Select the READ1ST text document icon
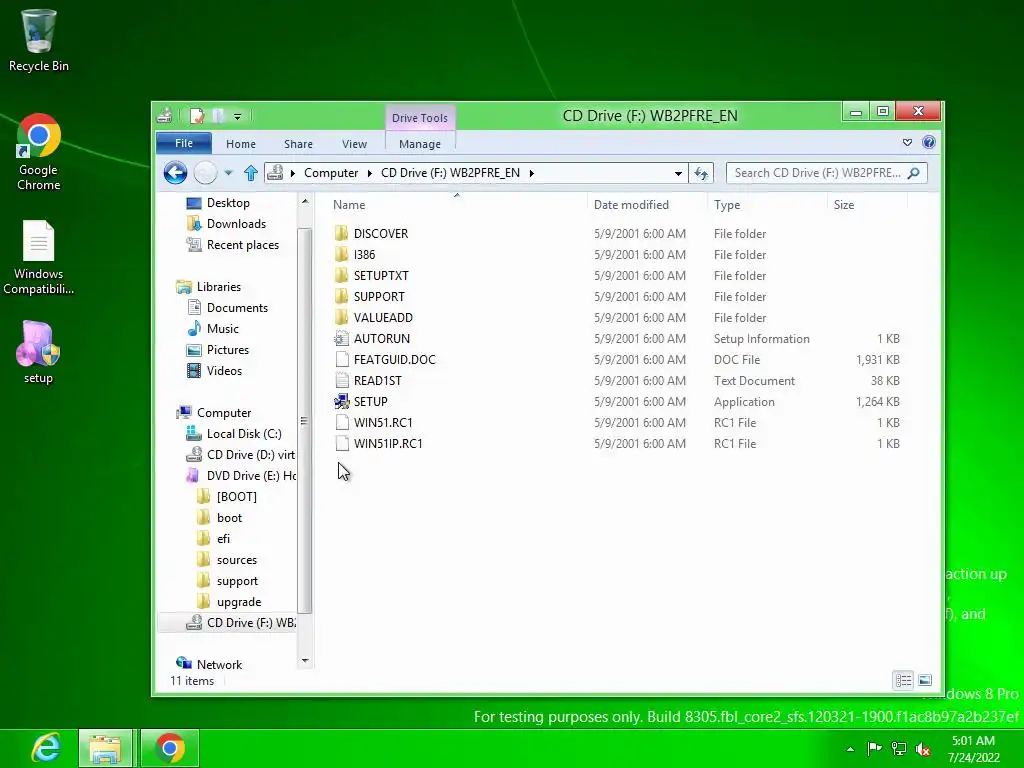 click(342, 380)
